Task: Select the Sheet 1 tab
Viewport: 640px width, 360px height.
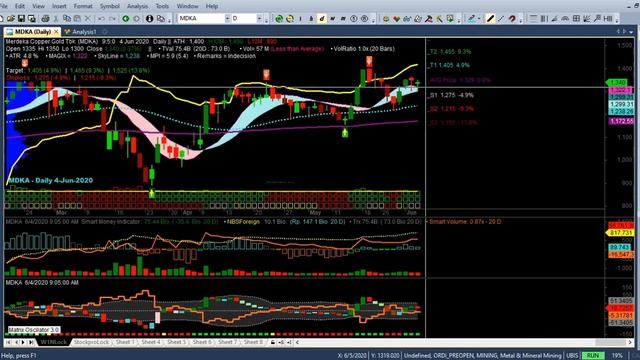Action: click(124, 342)
